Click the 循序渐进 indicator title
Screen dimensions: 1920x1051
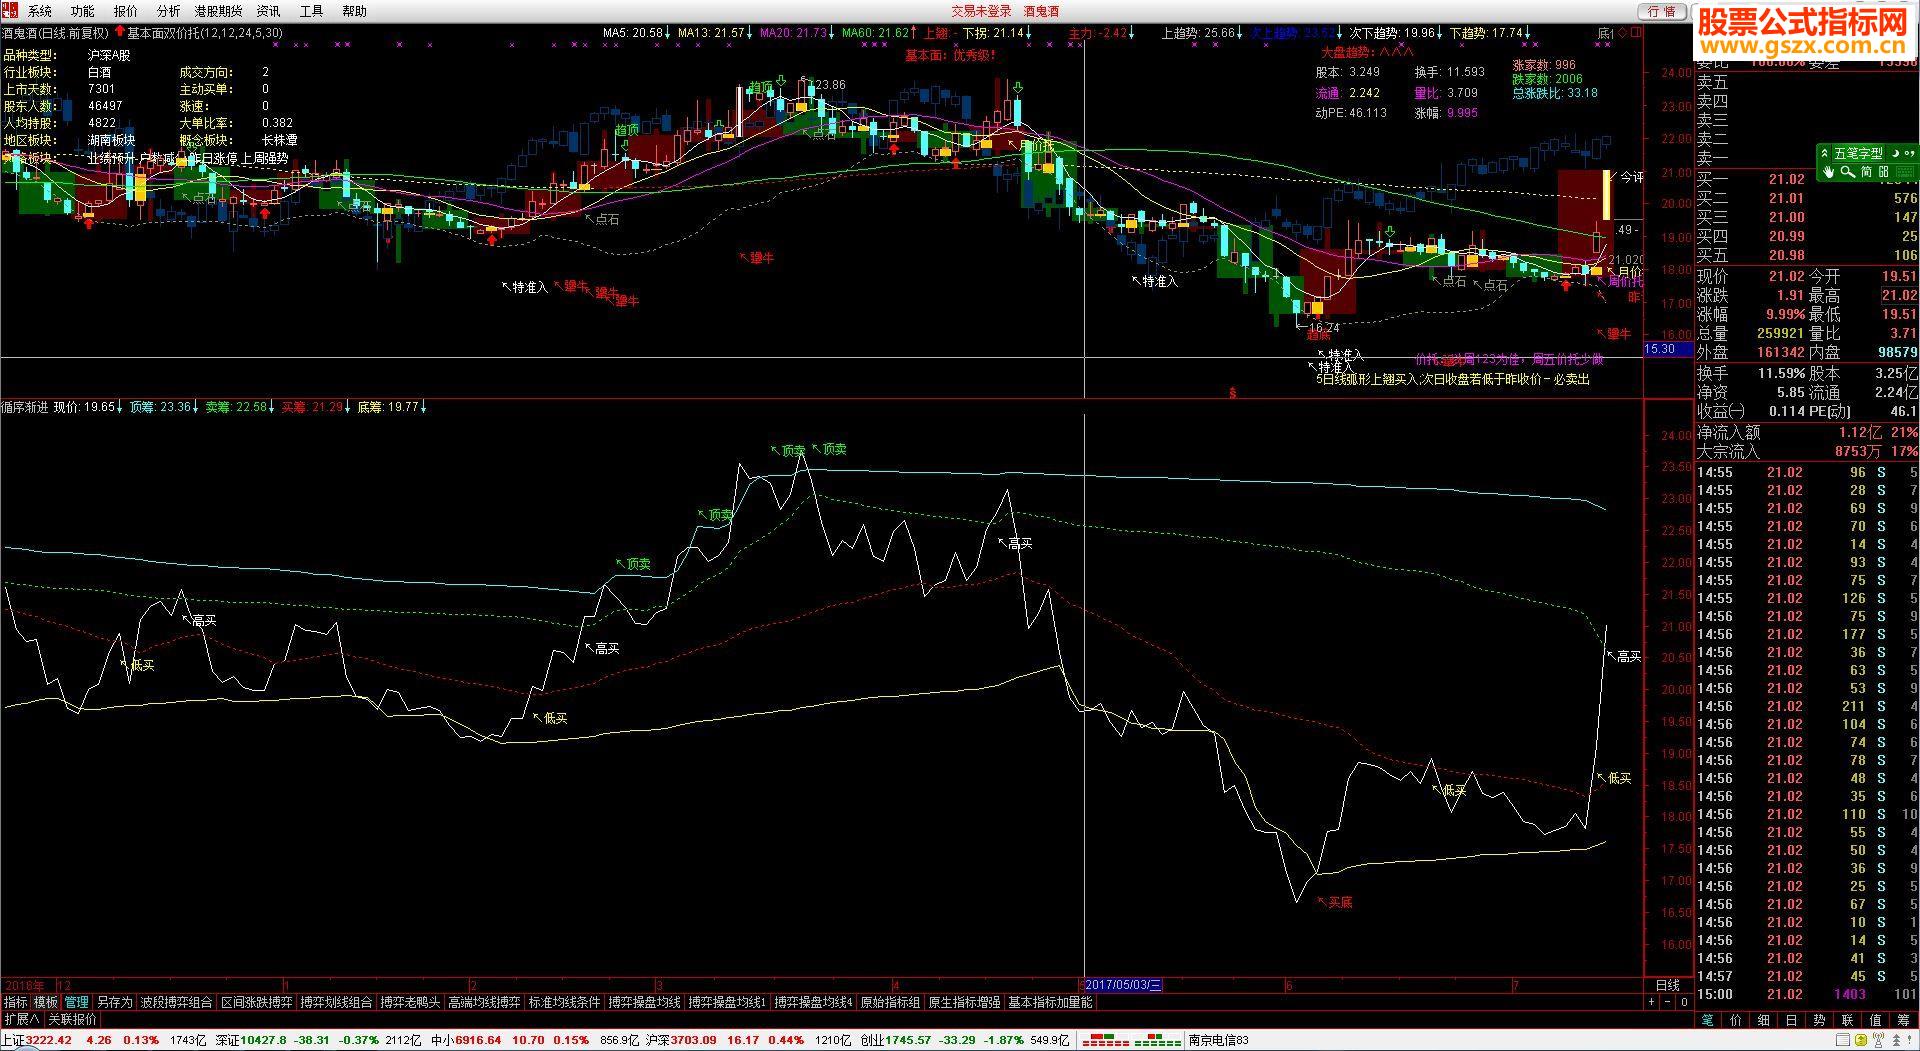pos(25,407)
